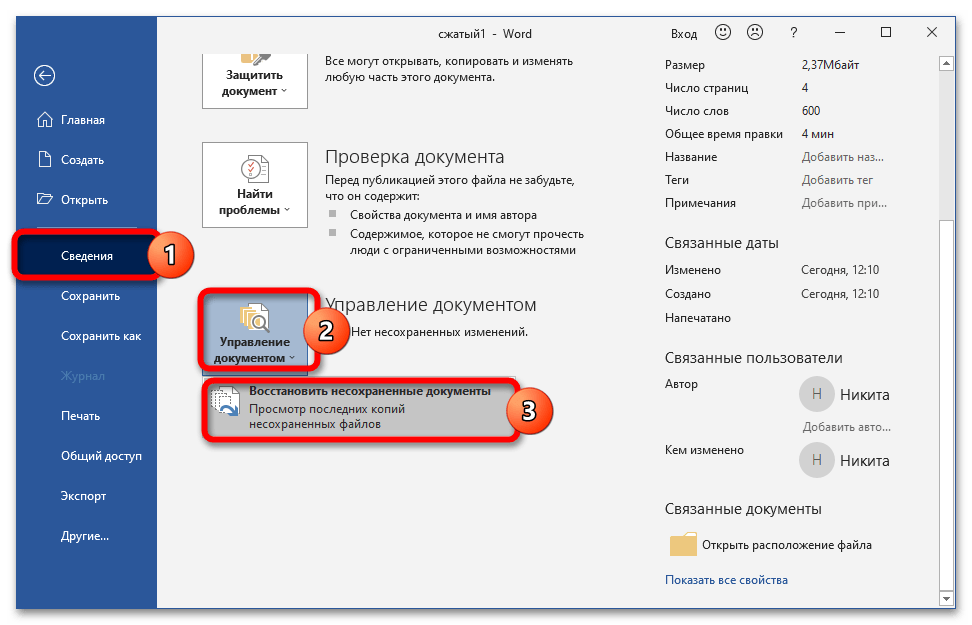Expand the Управление документом dropdown button
The width and height of the screenshot is (972, 625).
pos(255,333)
